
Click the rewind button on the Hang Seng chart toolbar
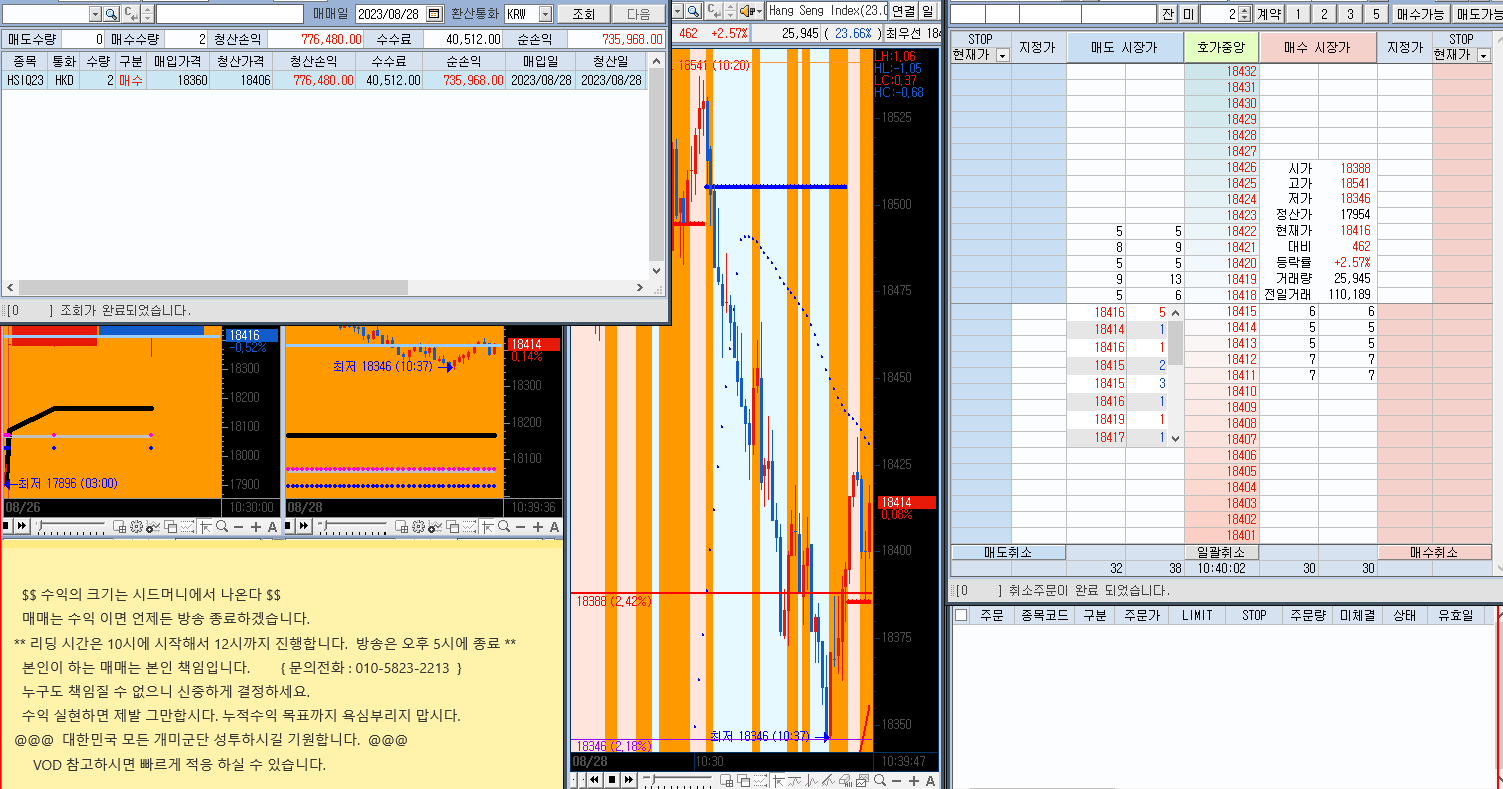click(595, 779)
